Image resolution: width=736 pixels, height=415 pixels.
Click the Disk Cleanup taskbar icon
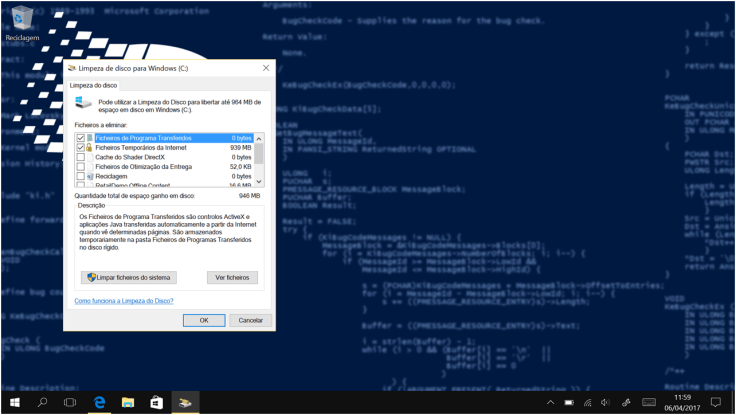185,402
